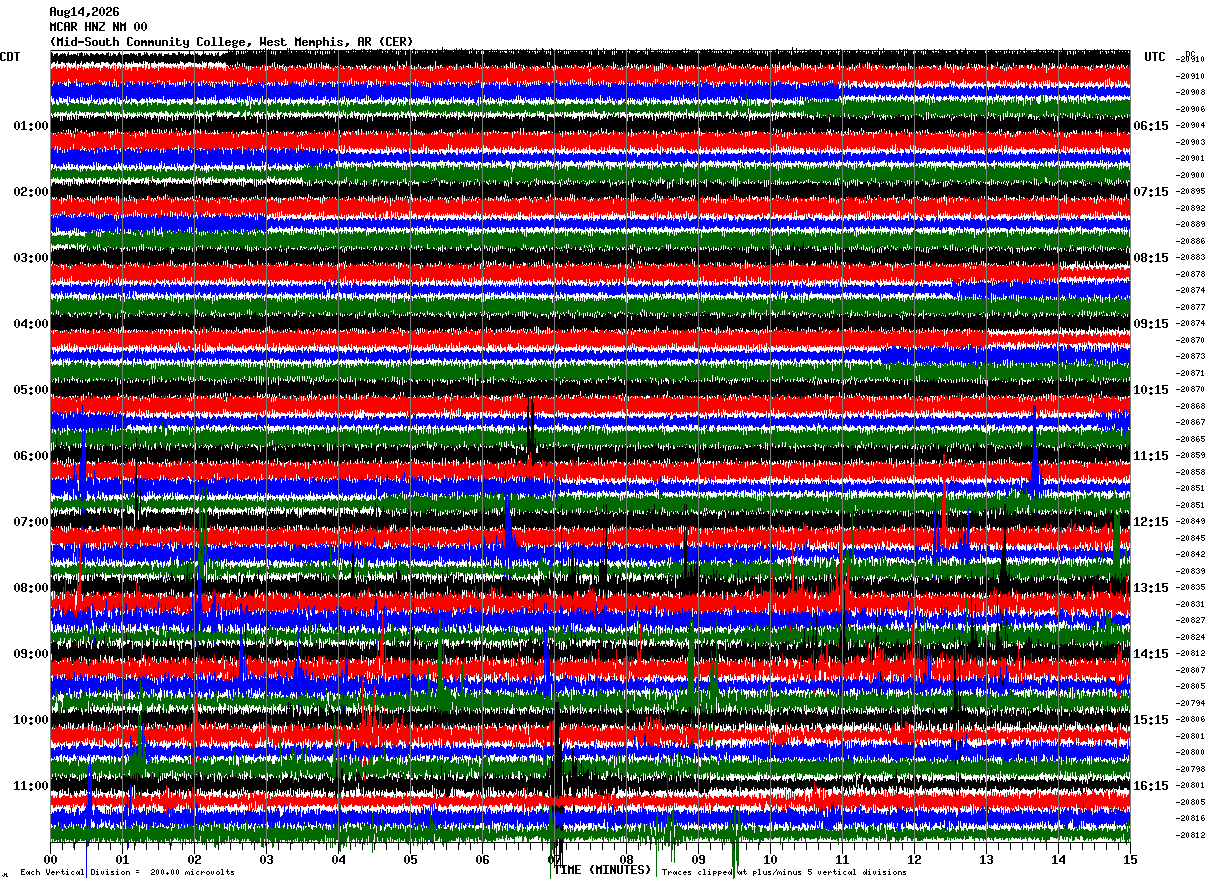Select the 06:15 UTC time label
The image size is (1210, 886).
(1151, 126)
